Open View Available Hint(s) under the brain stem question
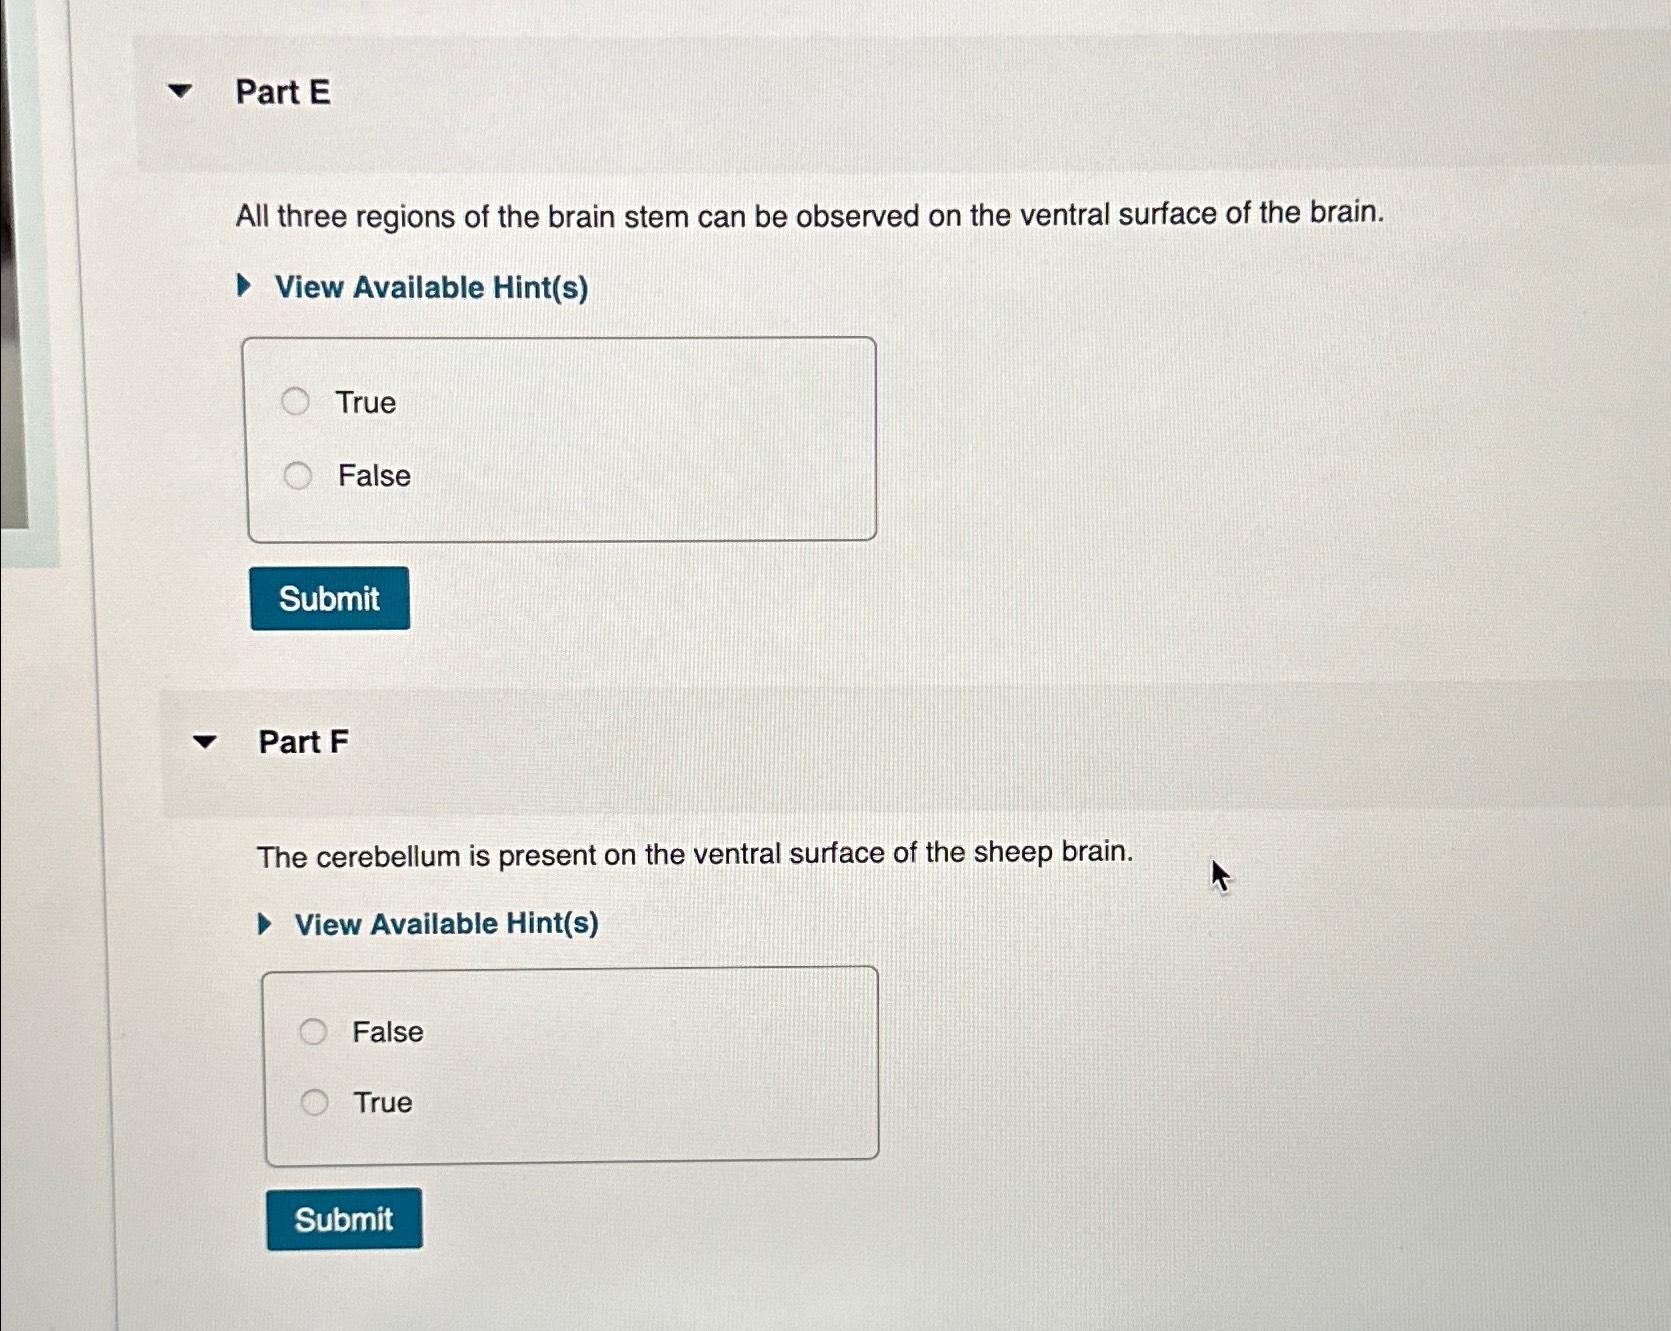Image resolution: width=1671 pixels, height=1331 pixels. [x=431, y=288]
